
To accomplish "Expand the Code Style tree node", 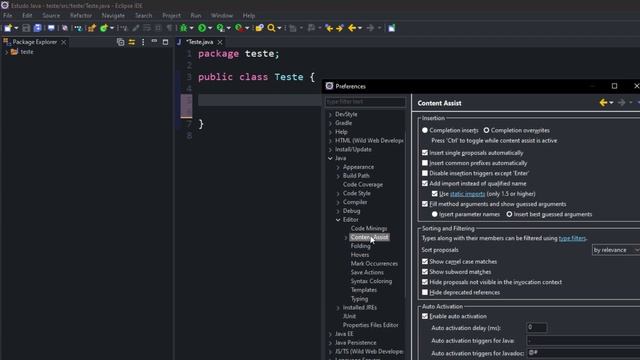I will click(x=338, y=193).
